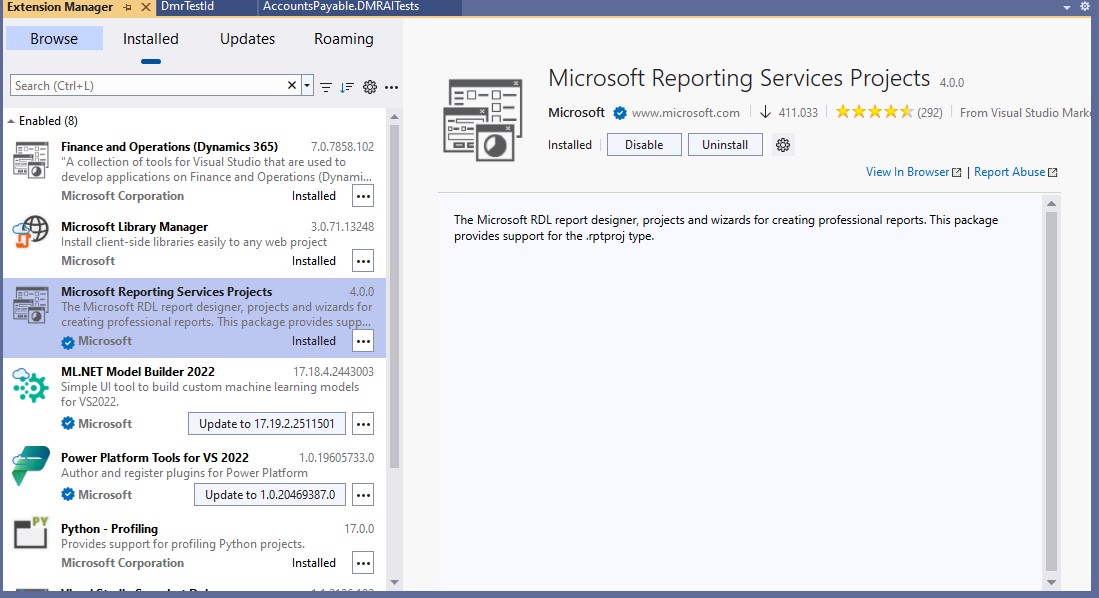
Task: Select the Power Platform Tools icon
Action: click(31, 465)
